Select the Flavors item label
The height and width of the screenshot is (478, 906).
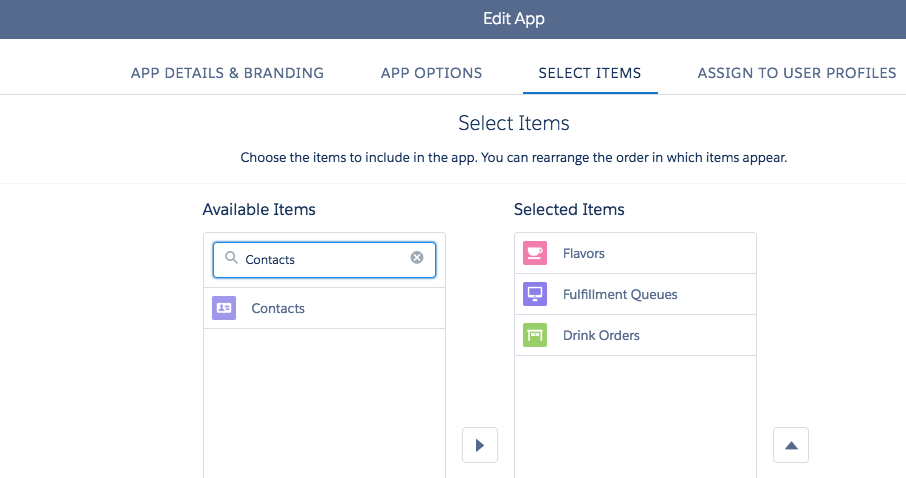coord(584,253)
